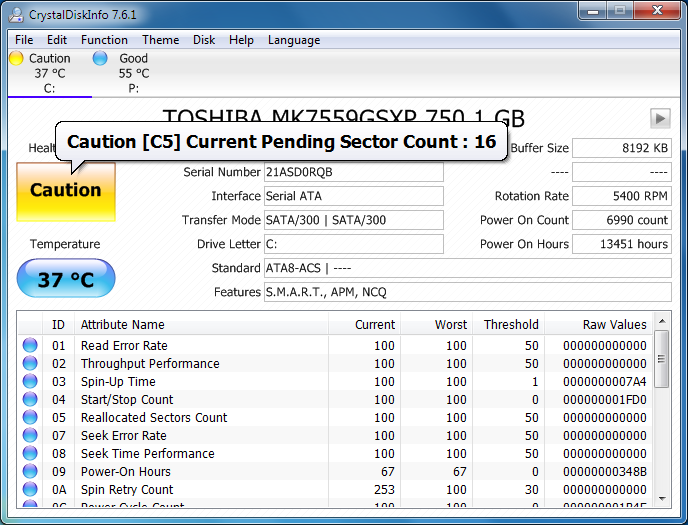Click status icon for Spin Retry Count

tap(30, 489)
